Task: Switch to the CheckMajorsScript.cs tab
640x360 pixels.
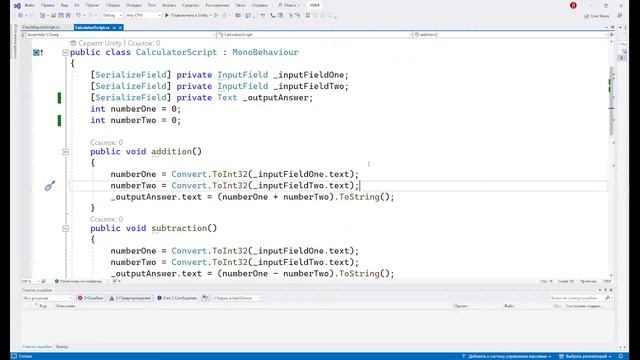Action: tap(41, 27)
